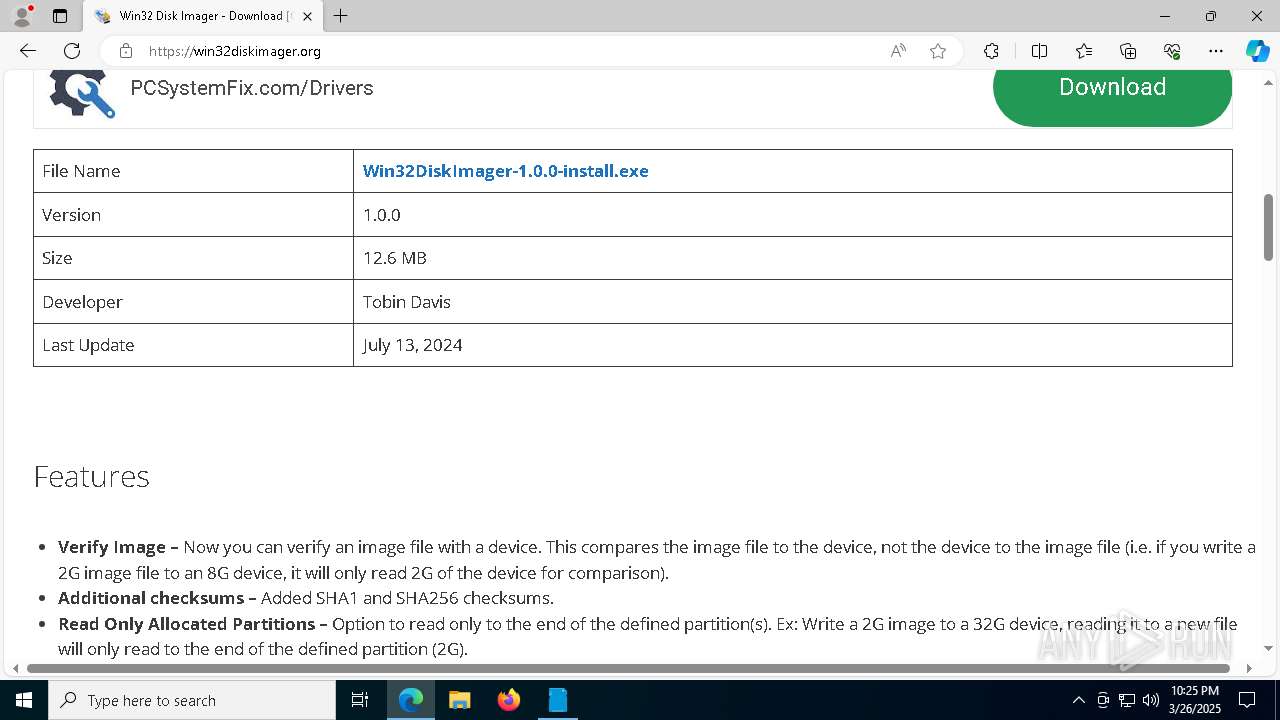This screenshot has height=720, width=1280.
Task: Select size value '12.6 MB'
Action: click(x=394, y=258)
